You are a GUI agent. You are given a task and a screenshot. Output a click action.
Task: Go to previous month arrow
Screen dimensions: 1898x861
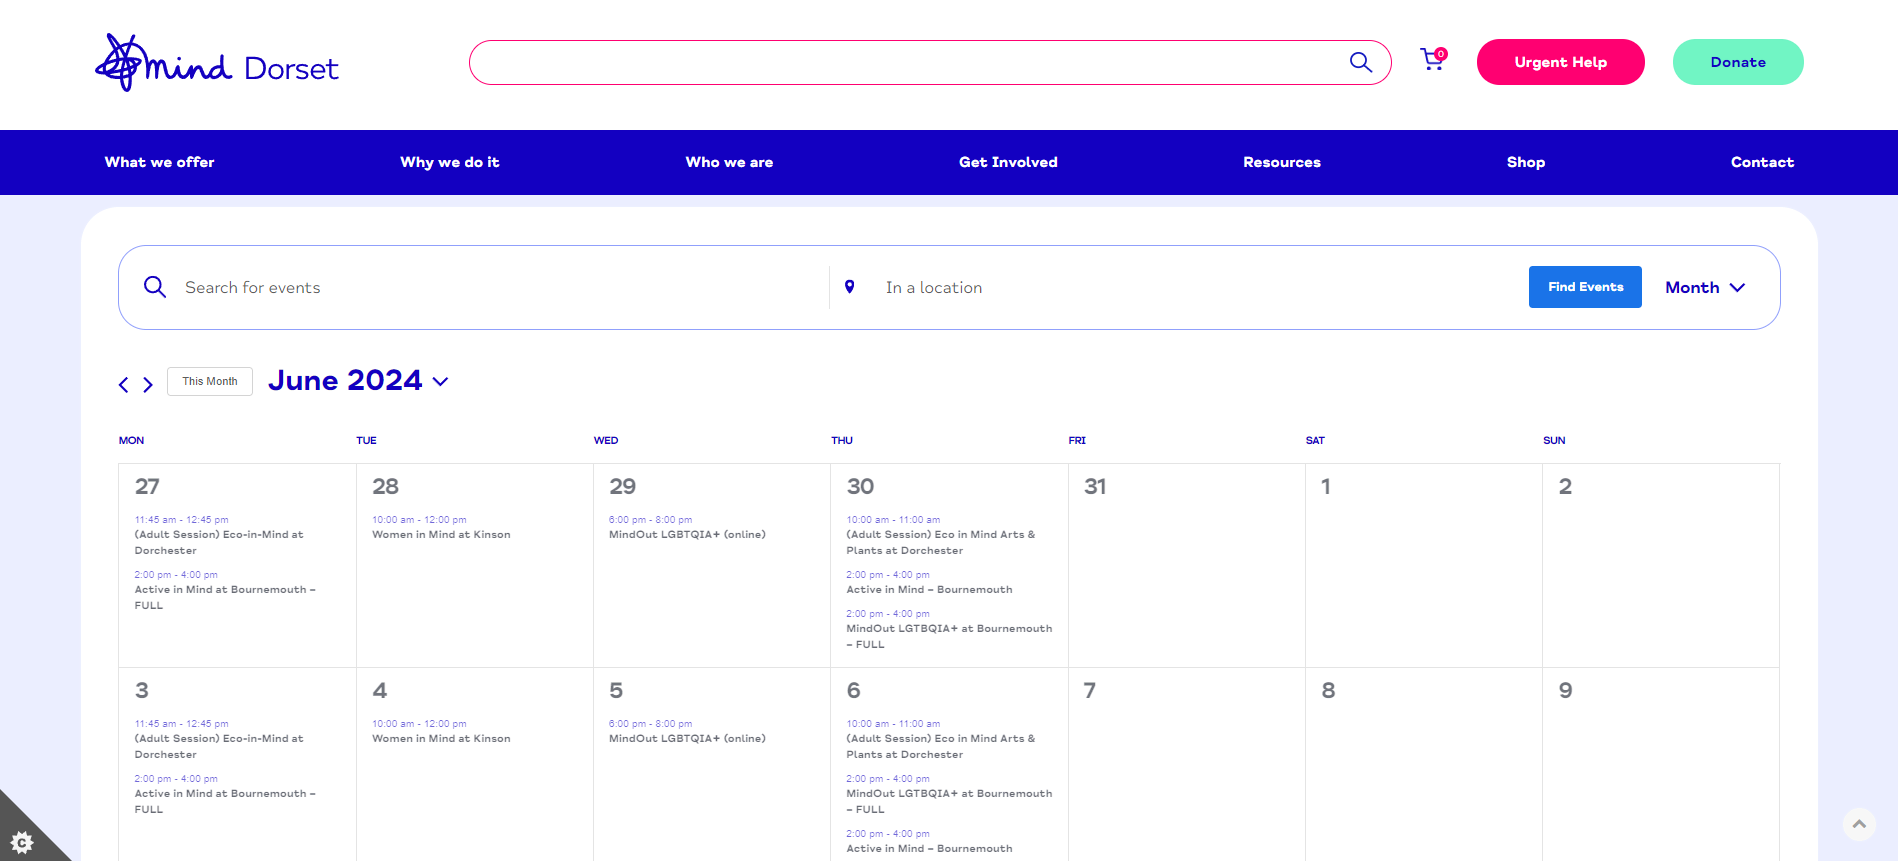[124, 384]
